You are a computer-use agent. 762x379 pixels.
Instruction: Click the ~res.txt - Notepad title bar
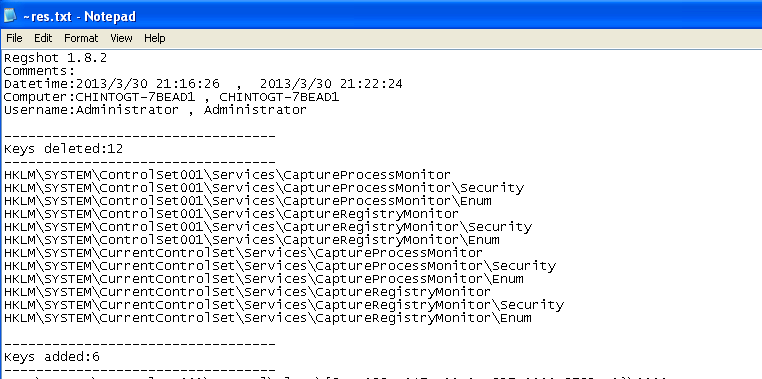click(381, 16)
